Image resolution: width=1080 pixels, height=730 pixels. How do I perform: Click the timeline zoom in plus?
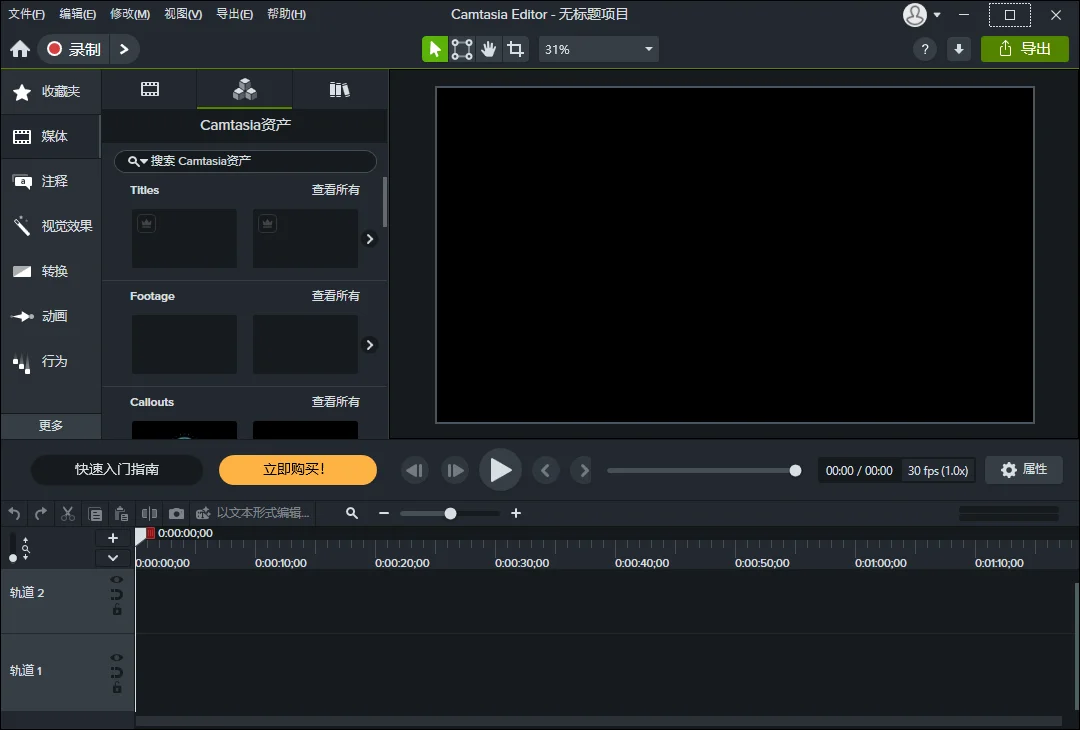click(x=516, y=514)
